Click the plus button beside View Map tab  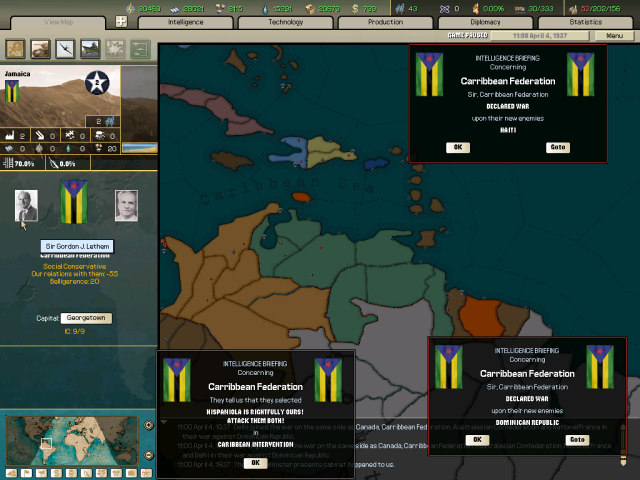[x=121, y=21]
